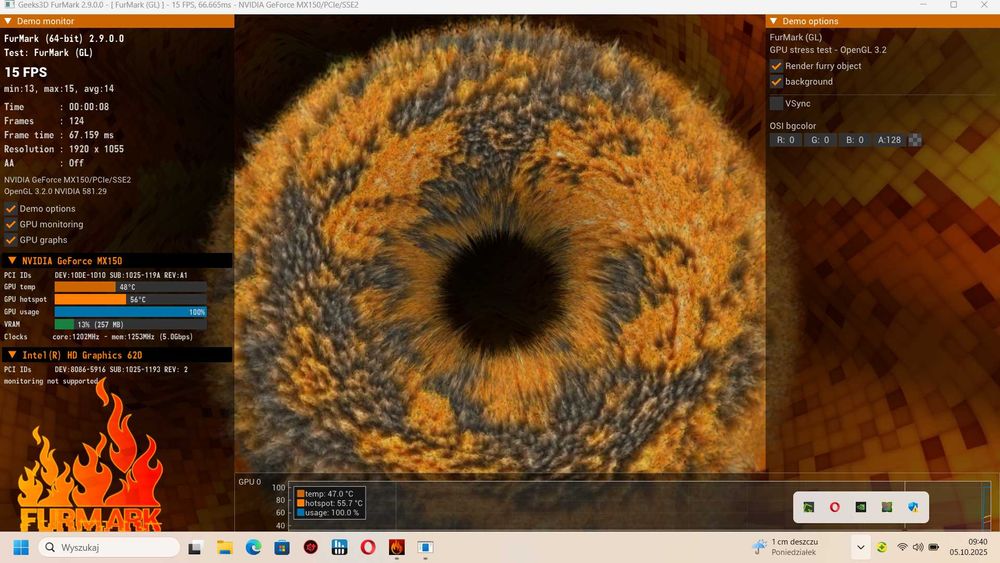Viewport: 1000px width, 563px height.
Task: Click the GPU temp 48°C bar
Action: (130, 287)
